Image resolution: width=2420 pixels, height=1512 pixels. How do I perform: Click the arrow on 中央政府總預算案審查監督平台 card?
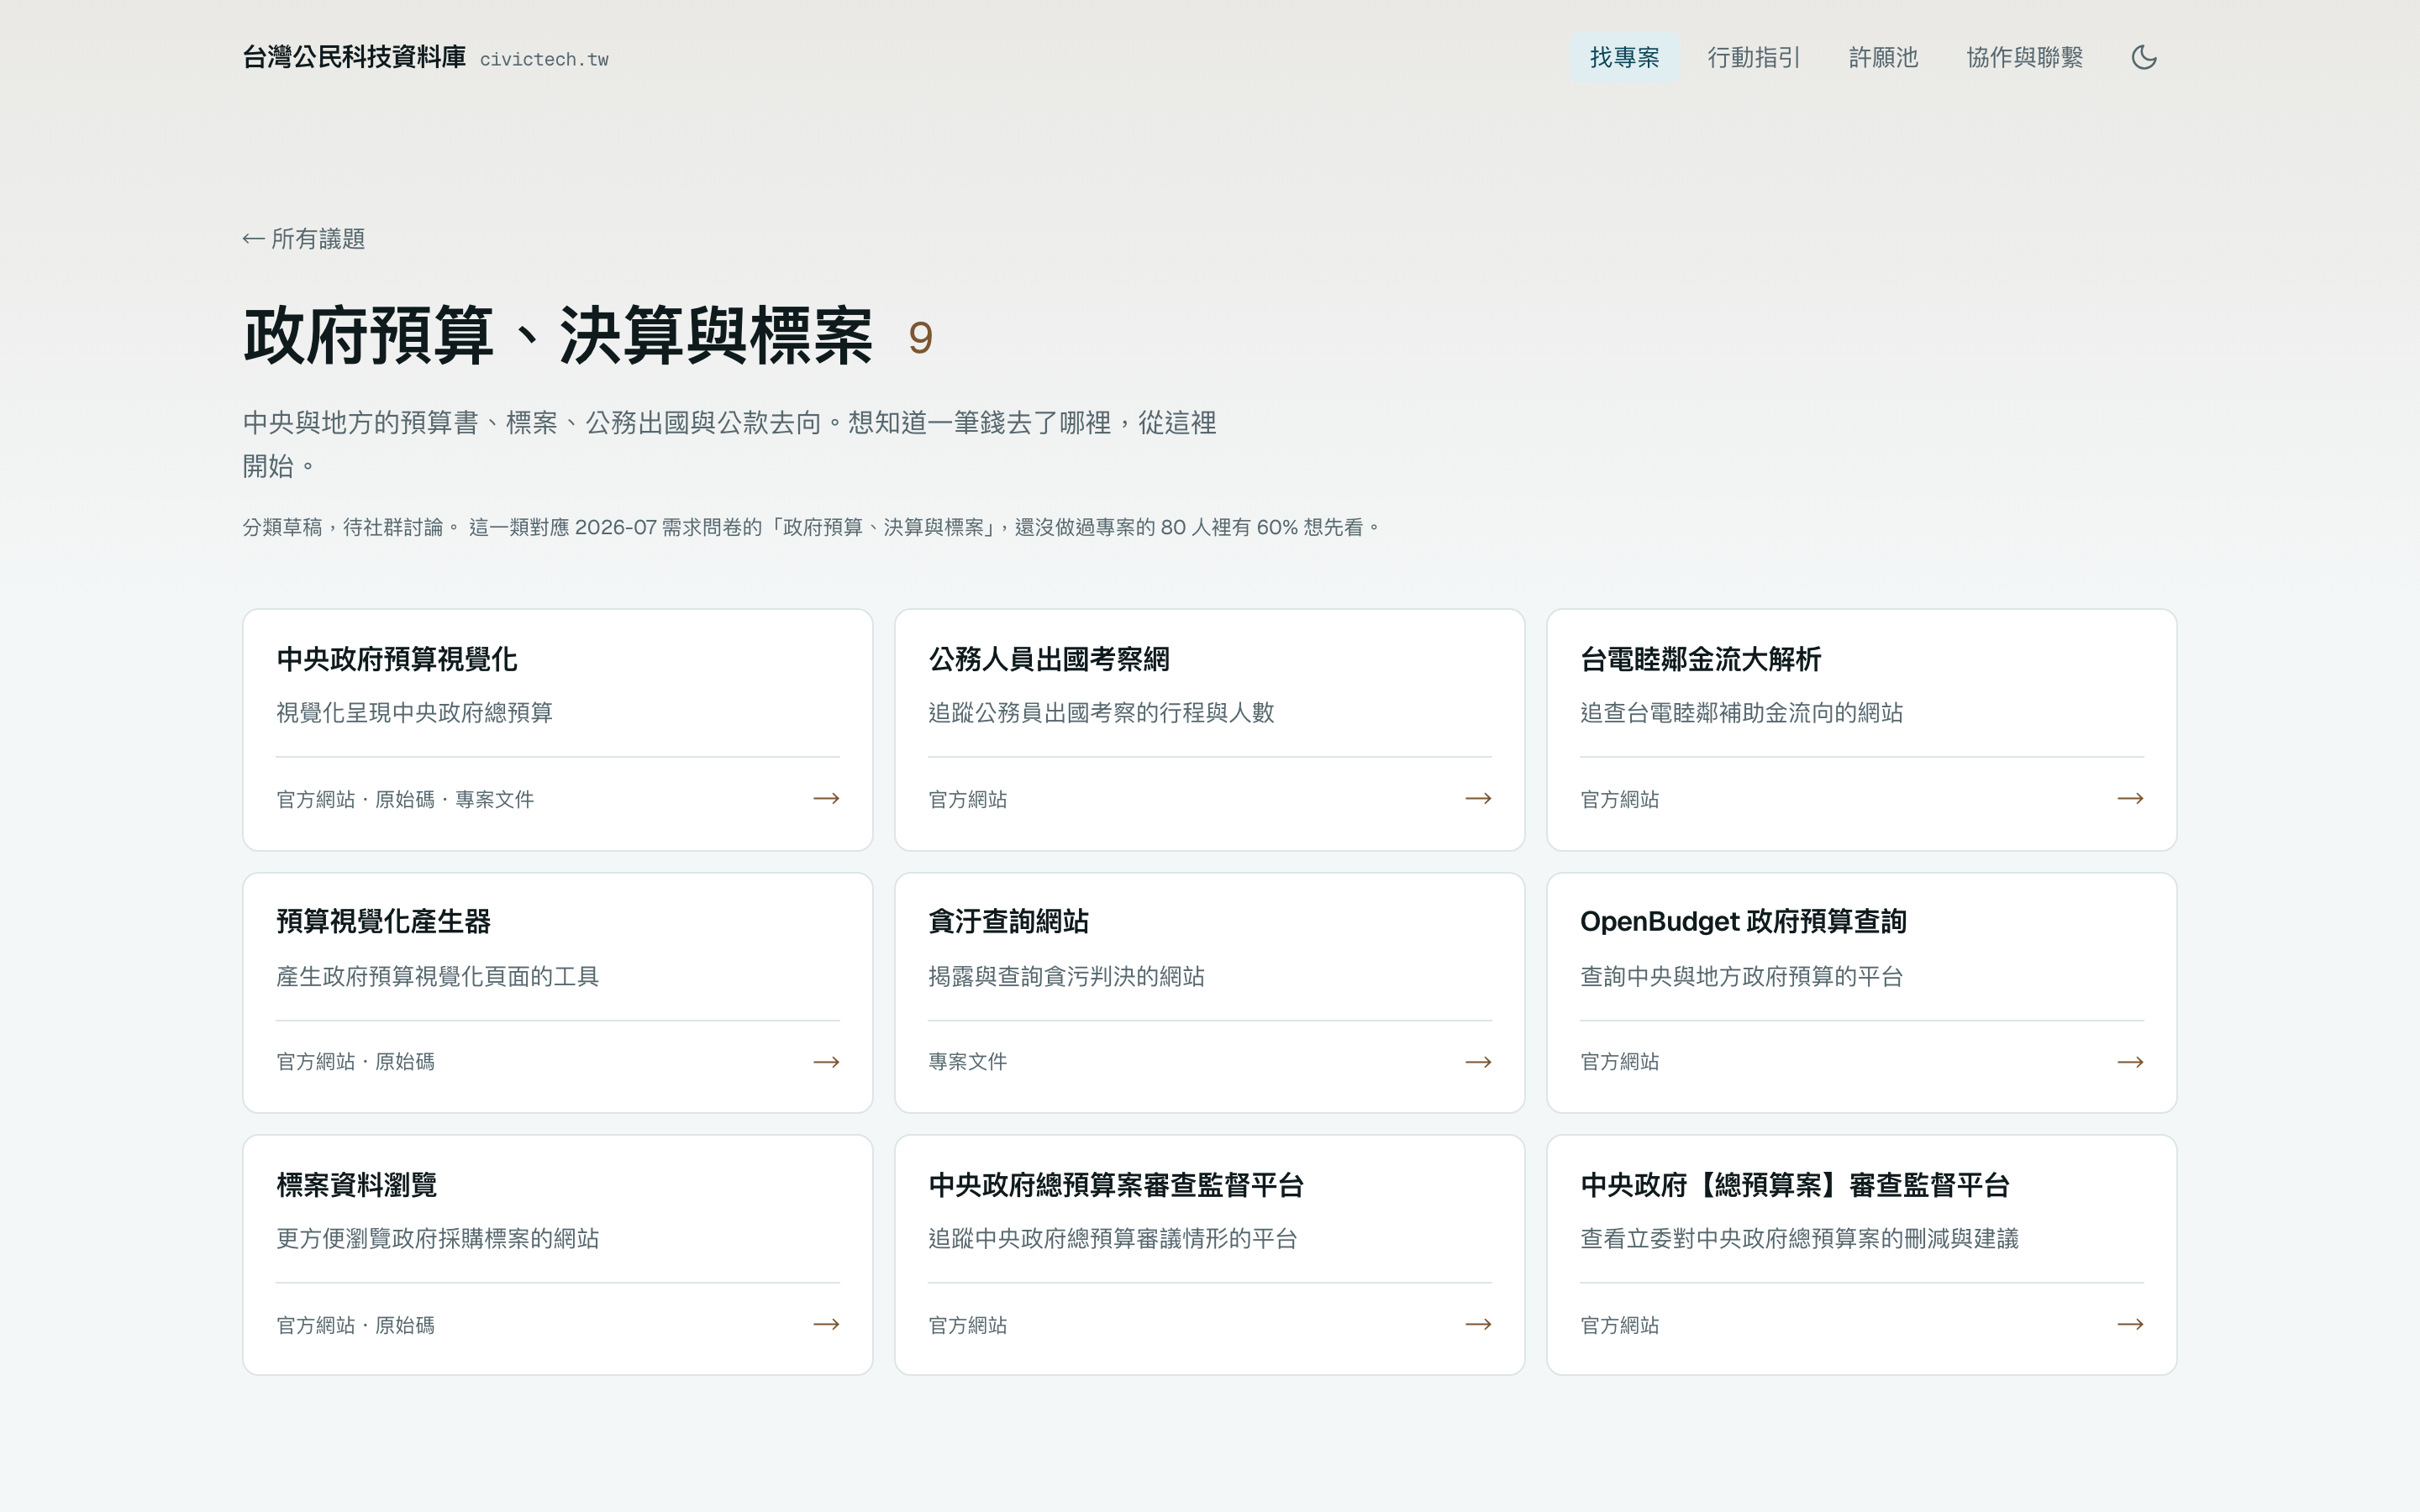(x=1478, y=1324)
